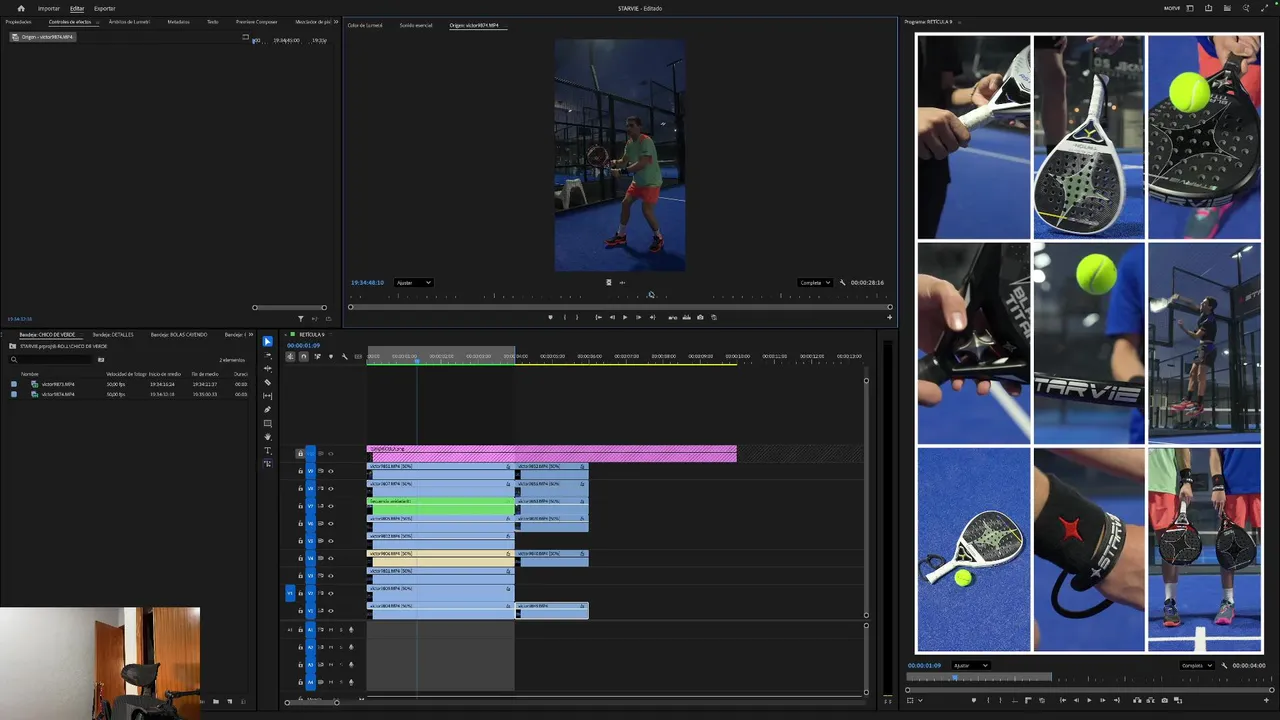Screen dimensions: 1280x720
Task: Open the MOVIE workspace selector
Action: coord(1172,8)
